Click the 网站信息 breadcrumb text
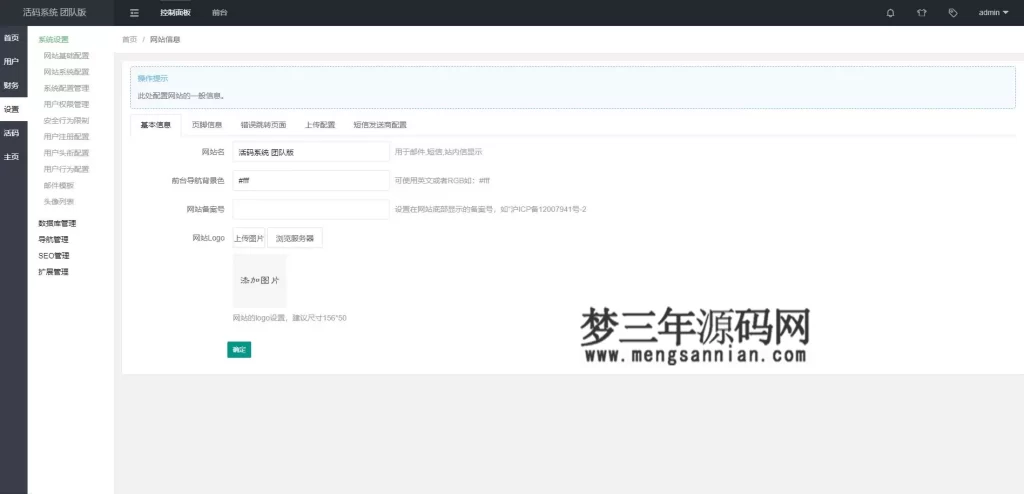The height and width of the screenshot is (494, 1024). coord(165,39)
